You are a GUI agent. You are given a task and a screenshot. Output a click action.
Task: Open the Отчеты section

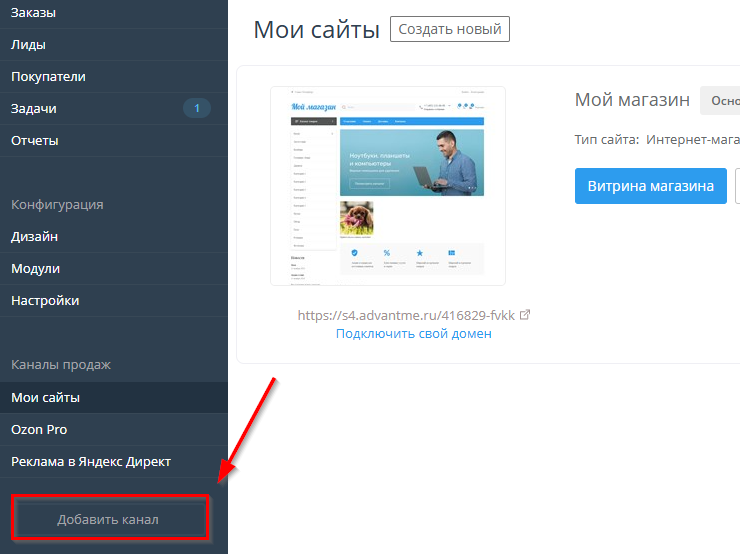point(35,141)
